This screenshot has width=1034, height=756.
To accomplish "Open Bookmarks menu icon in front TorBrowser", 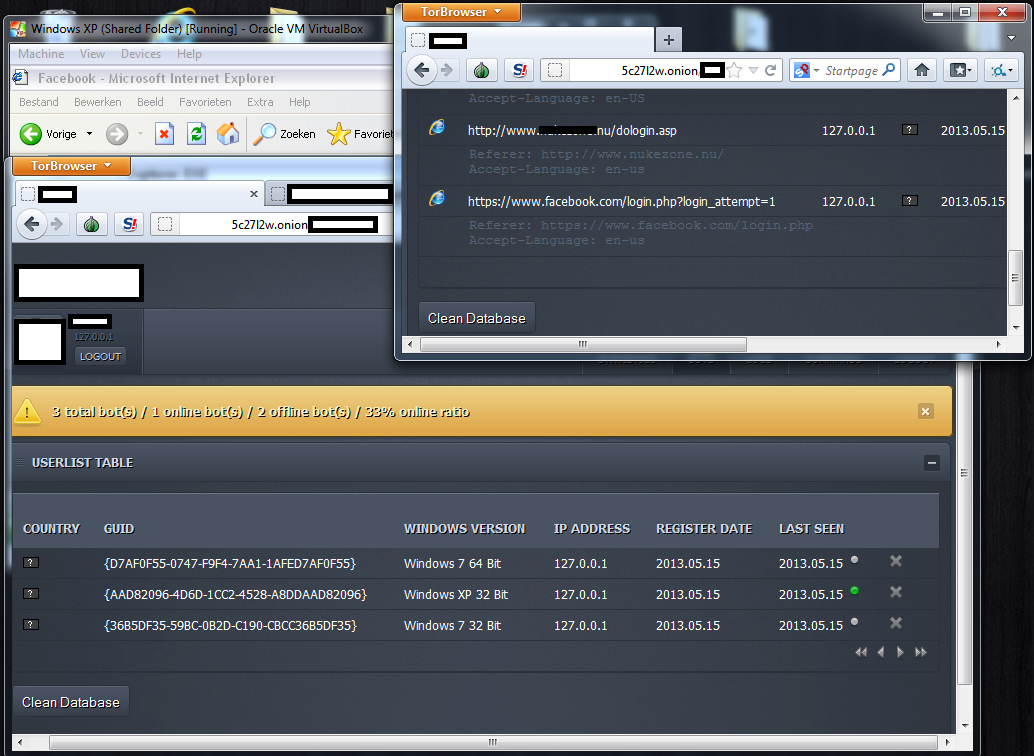I will (959, 70).
